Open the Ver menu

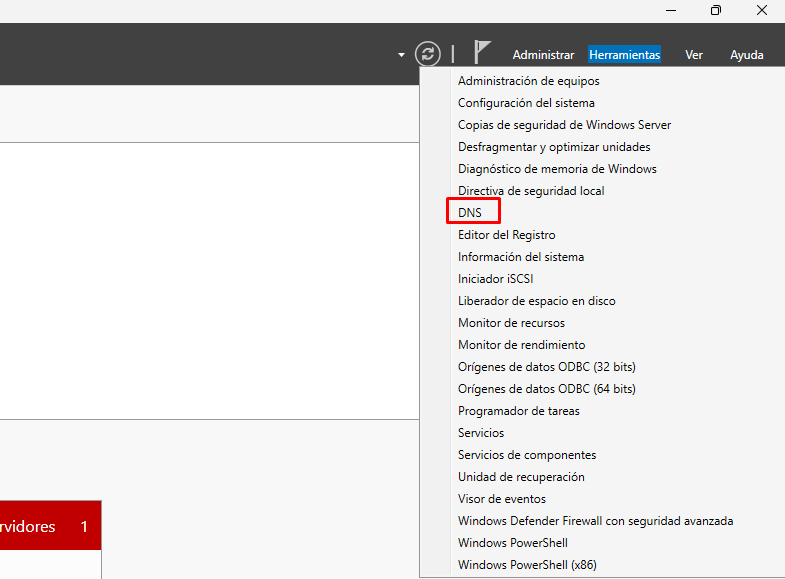(x=694, y=55)
